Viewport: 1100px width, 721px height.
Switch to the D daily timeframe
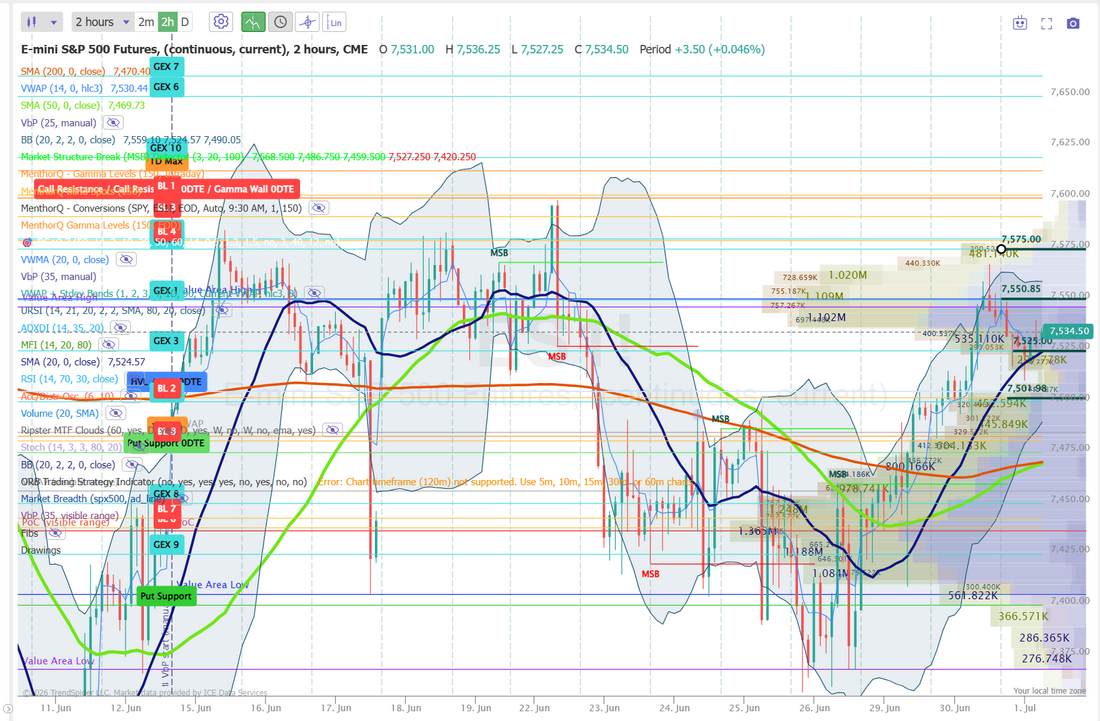(x=185, y=22)
